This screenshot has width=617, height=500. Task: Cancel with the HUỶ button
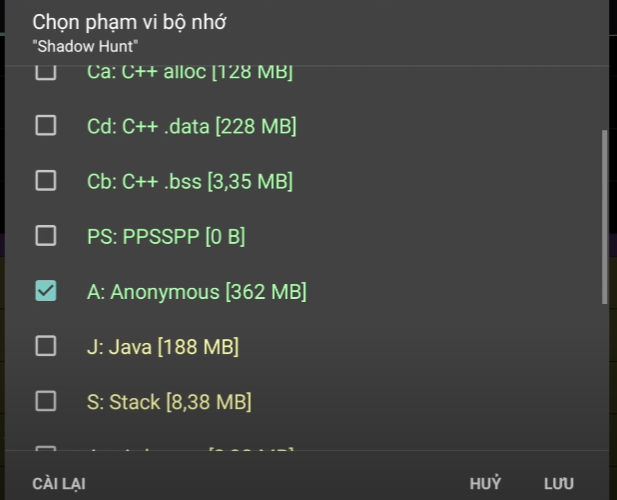[485, 483]
